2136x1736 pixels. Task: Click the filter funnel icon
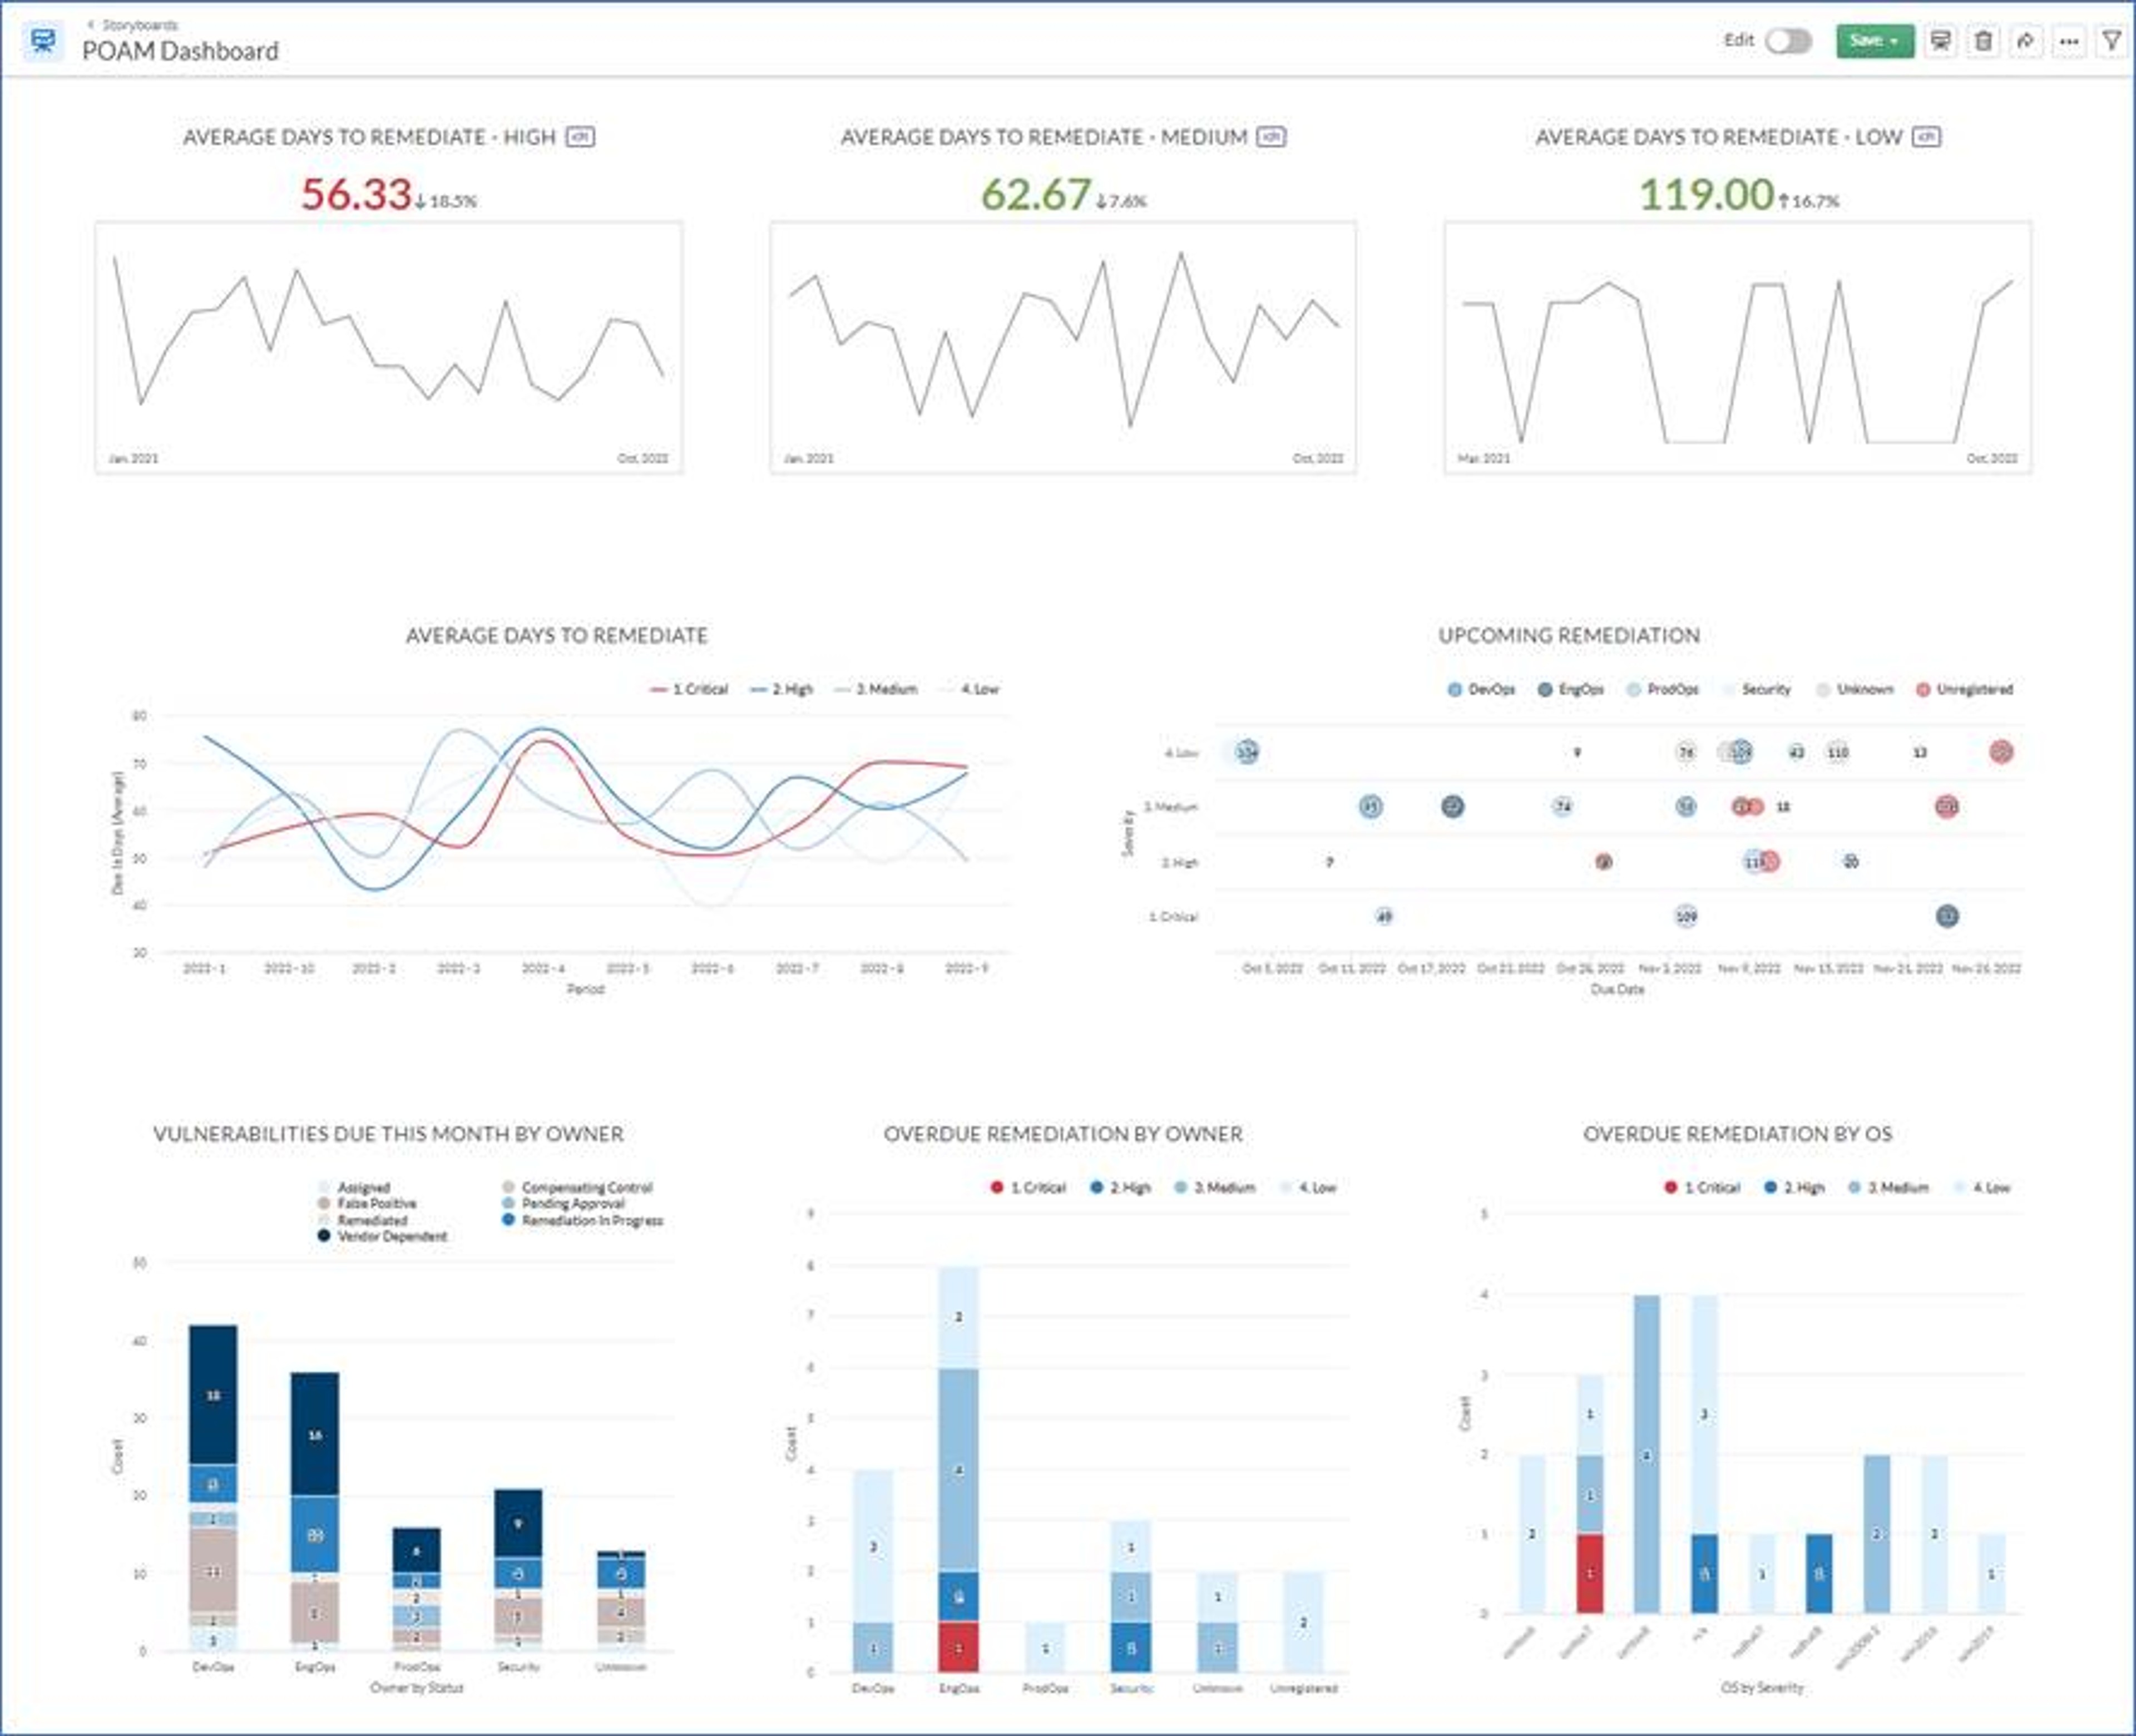point(2111,41)
